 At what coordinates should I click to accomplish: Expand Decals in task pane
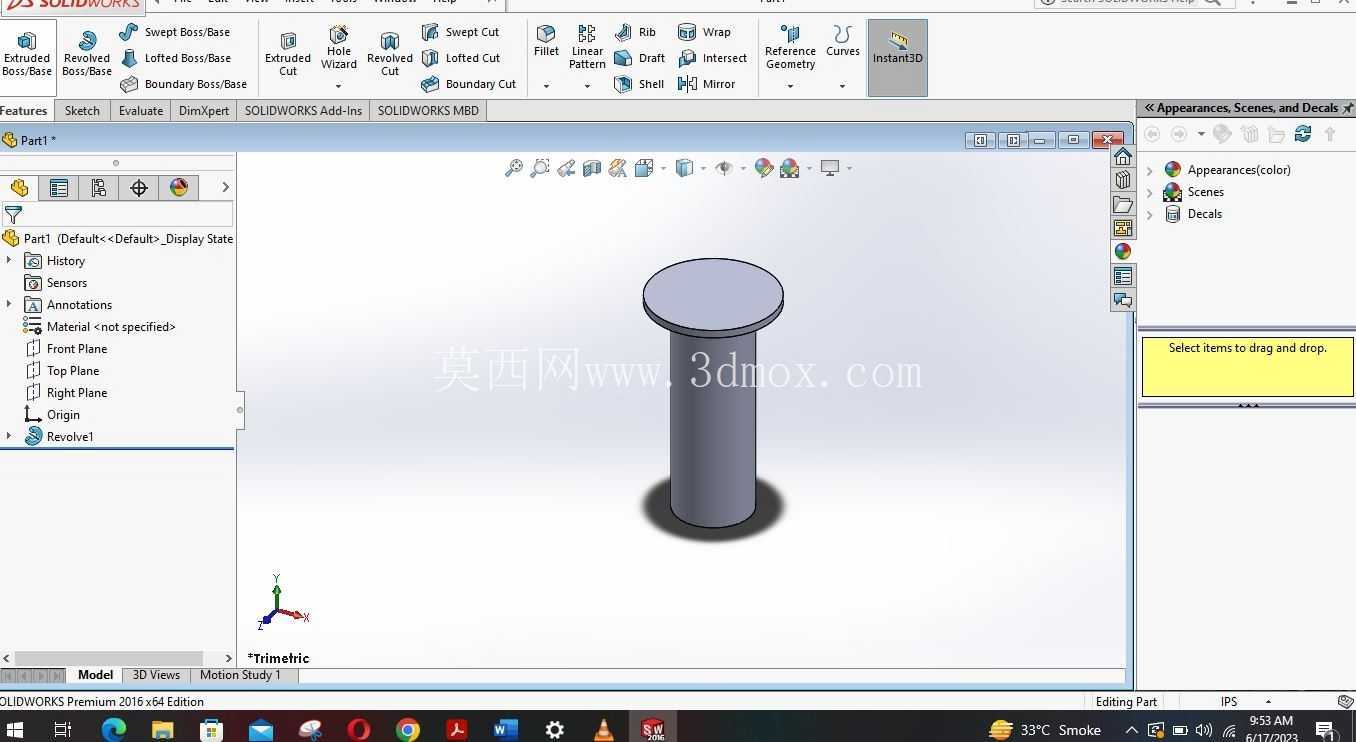[x=1150, y=214]
